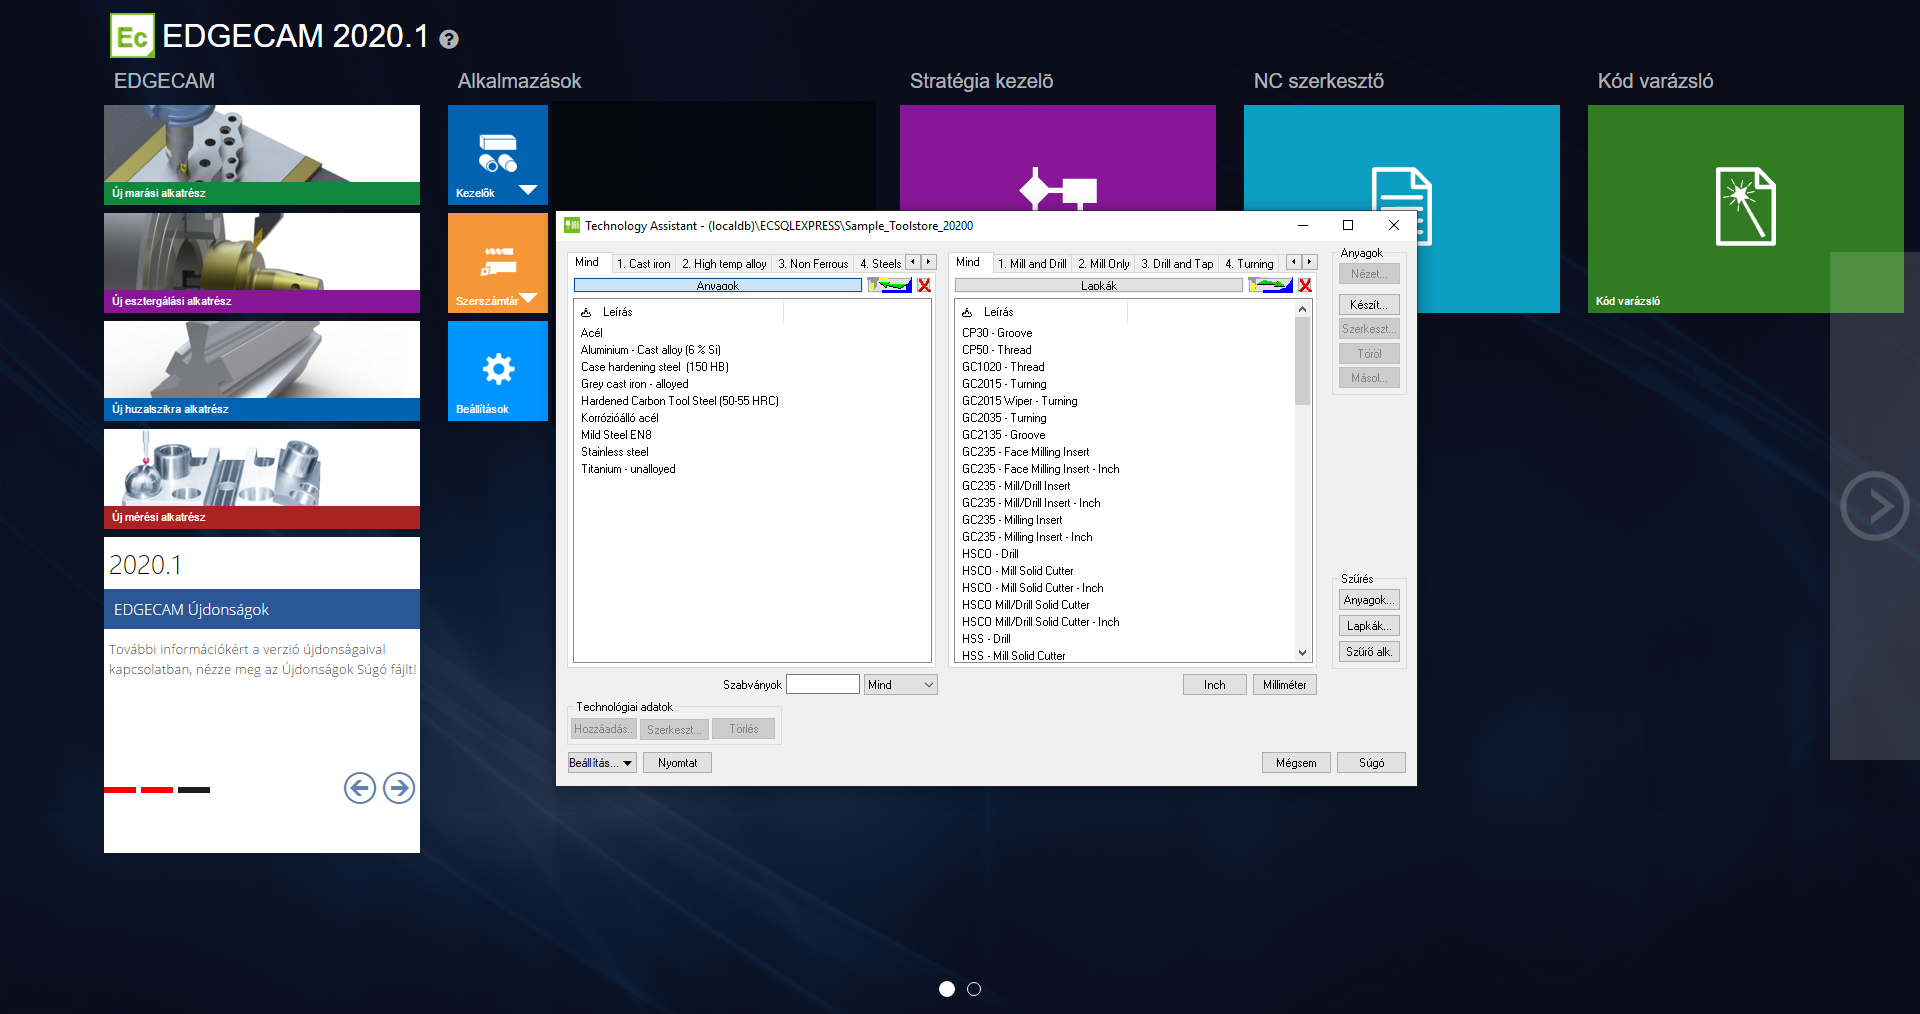This screenshot has height=1014, width=1920.
Task: Go to previous news slide arrow
Action: 360,788
